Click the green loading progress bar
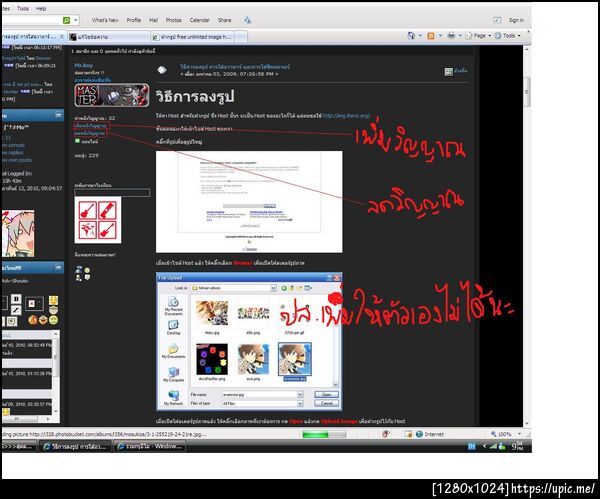This screenshot has width=600, height=499. click(x=324, y=434)
